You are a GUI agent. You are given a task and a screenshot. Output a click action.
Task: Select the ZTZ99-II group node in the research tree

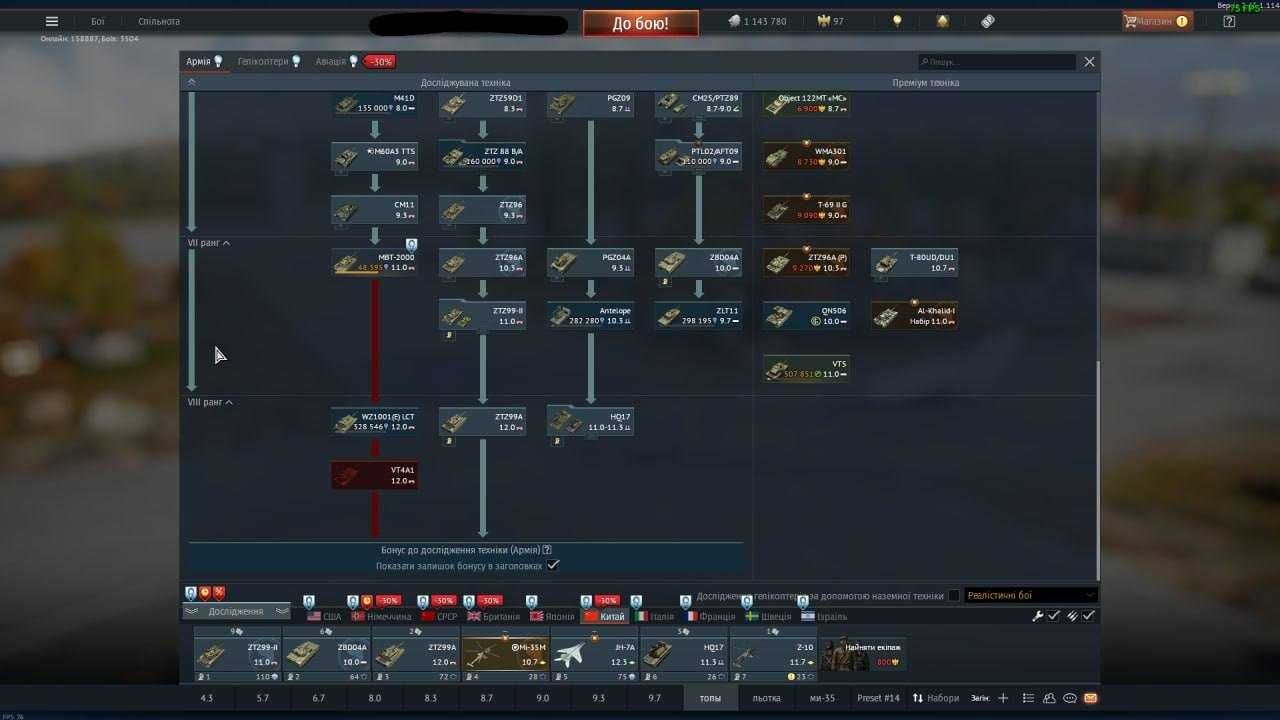(483, 316)
